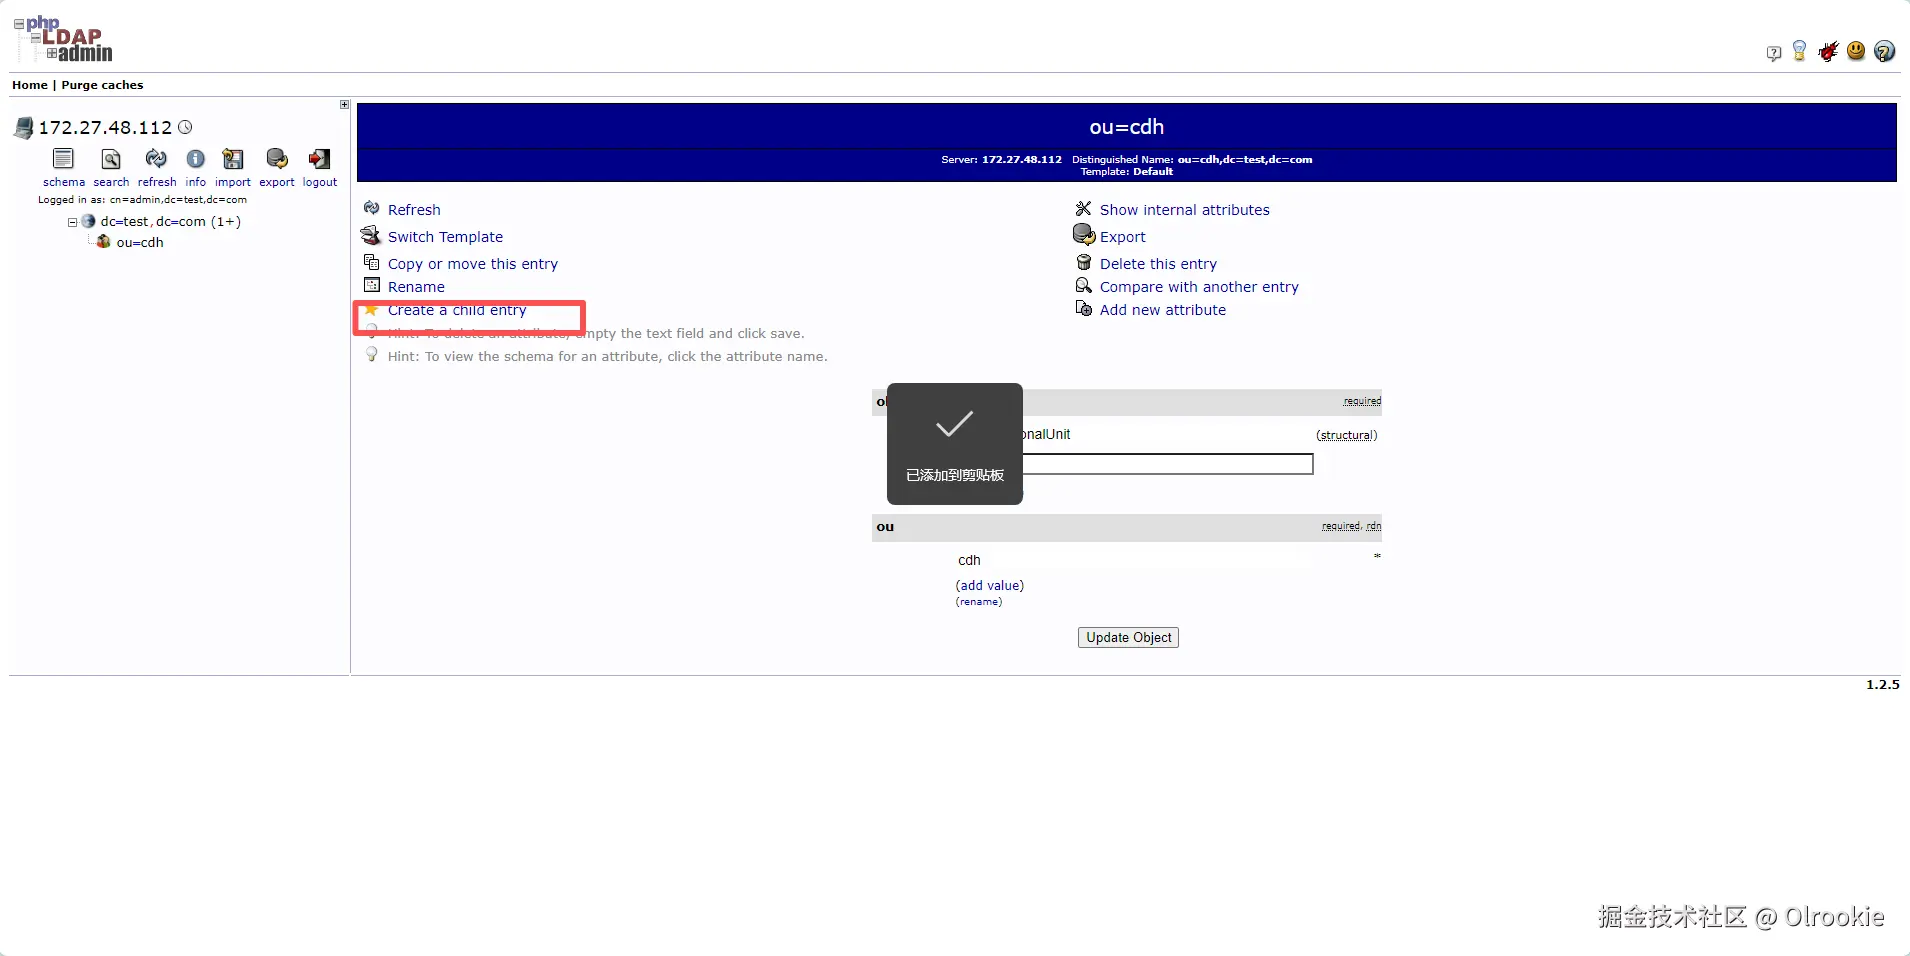Click the red bug report icon
This screenshot has width=1910, height=956.
pos(1828,51)
